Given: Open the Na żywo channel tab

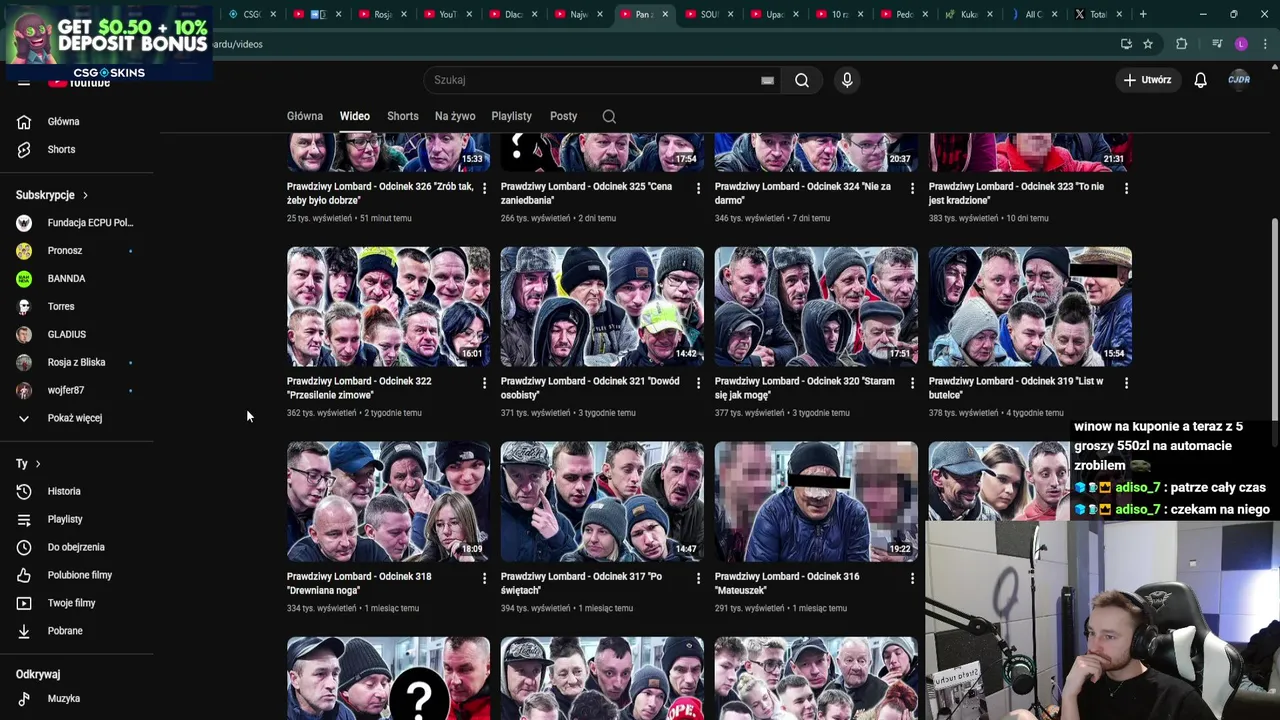Looking at the screenshot, I should pos(455,116).
